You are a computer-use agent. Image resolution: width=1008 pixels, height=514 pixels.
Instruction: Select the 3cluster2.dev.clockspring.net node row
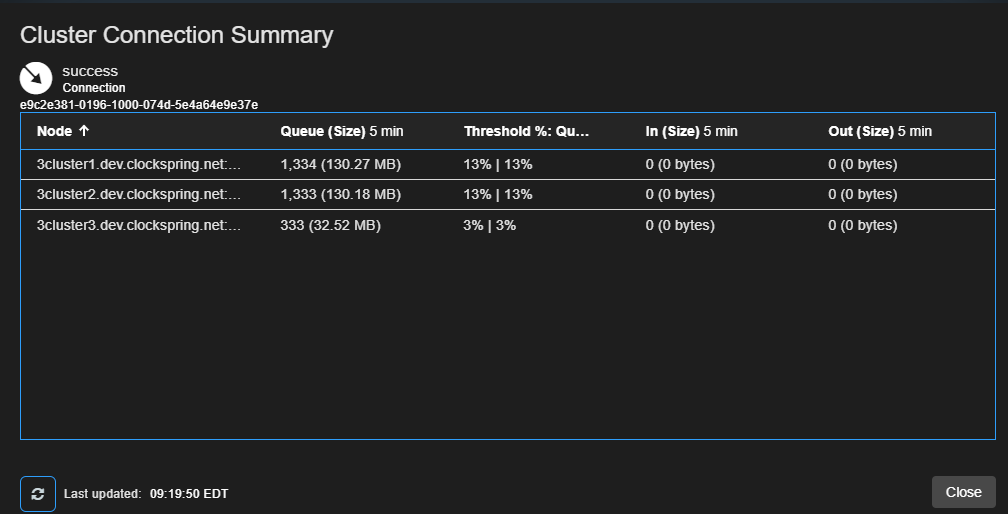click(508, 195)
